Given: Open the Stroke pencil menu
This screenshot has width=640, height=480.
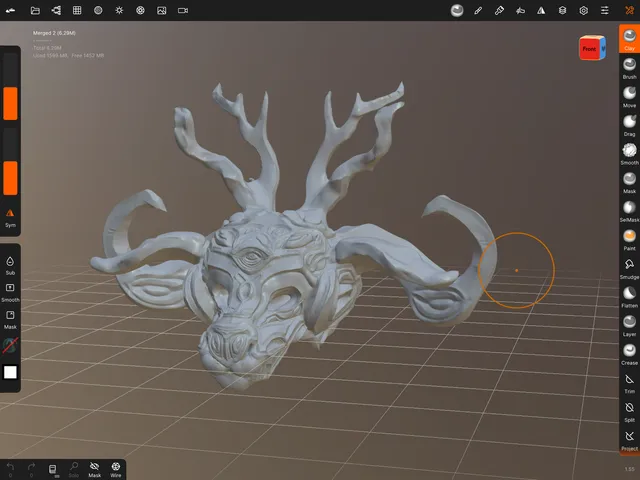Looking at the screenshot, I should 478,11.
